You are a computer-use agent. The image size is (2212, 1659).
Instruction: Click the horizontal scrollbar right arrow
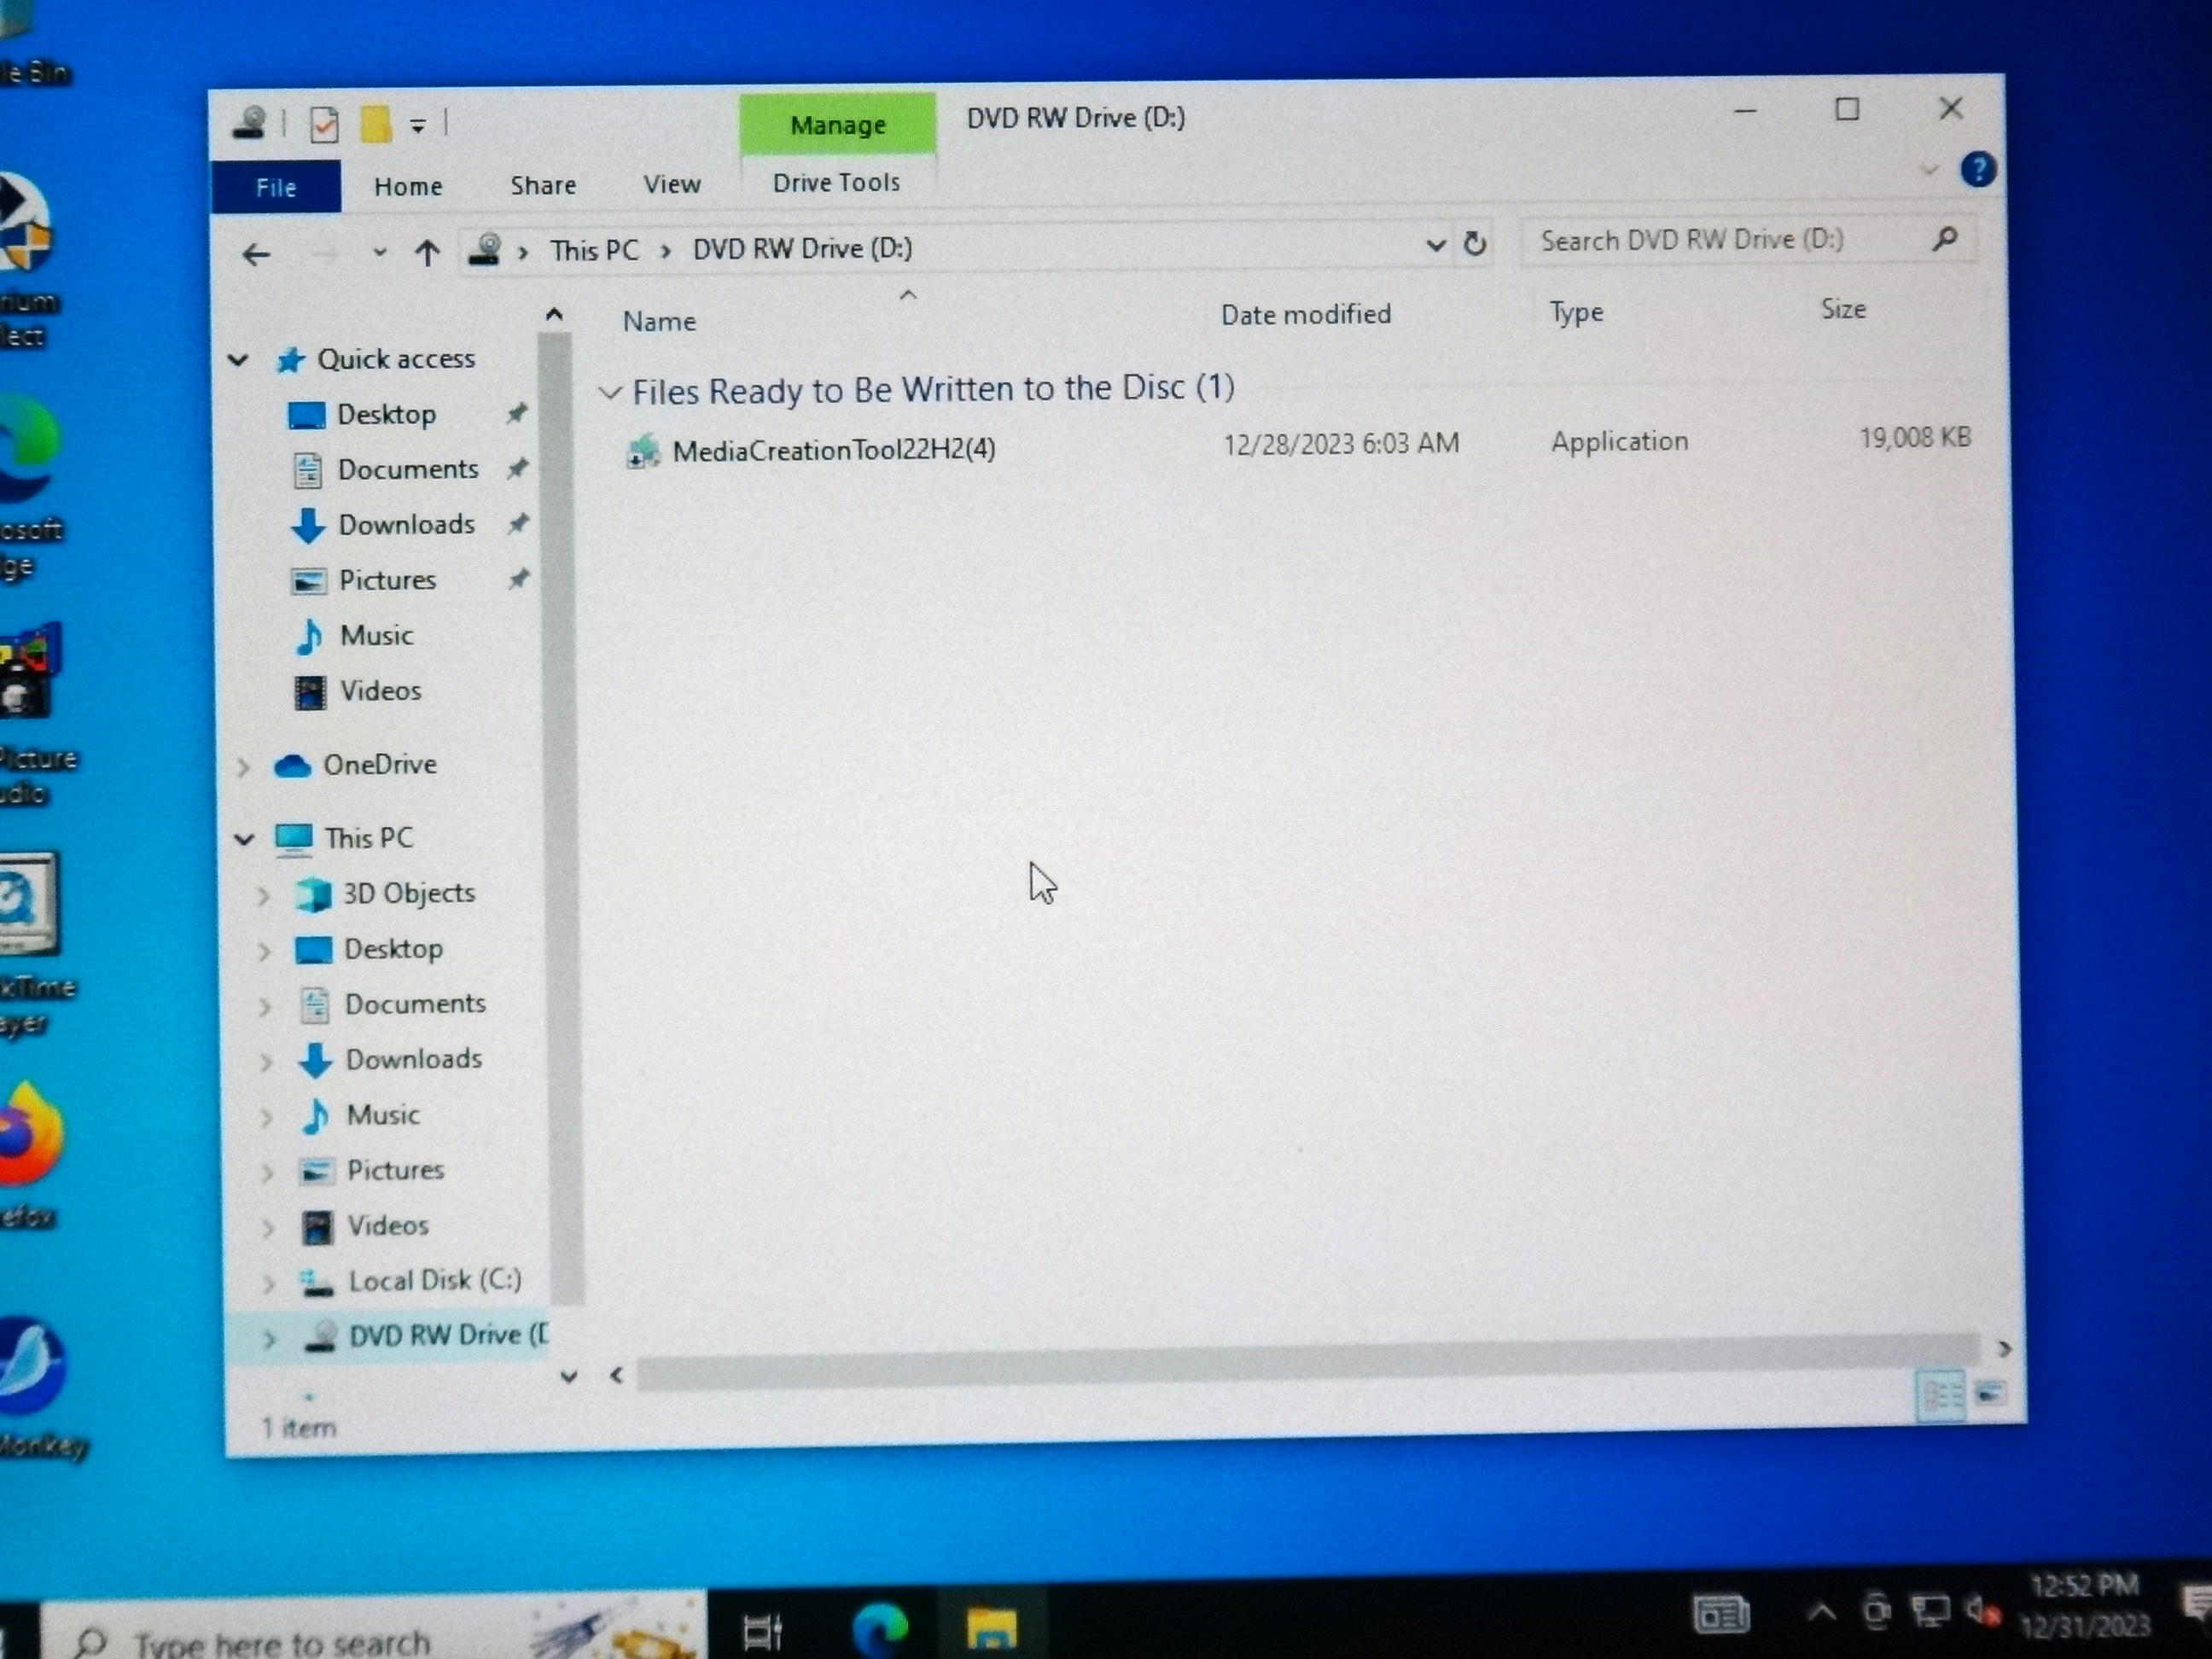pyautogui.click(x=2003, y=1349)
